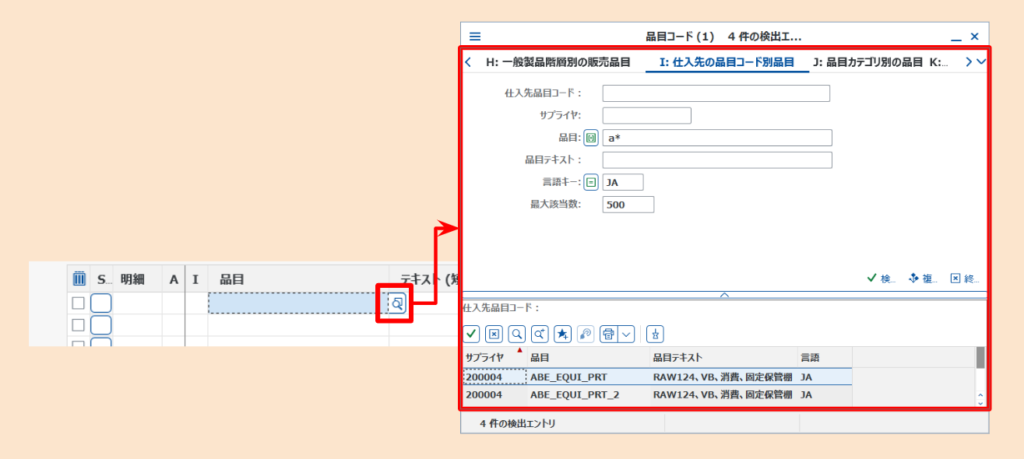Click supplier 200004 in the ABE_EQUI_PRT_2 row

pyautogui.click(x=494, y=395)
